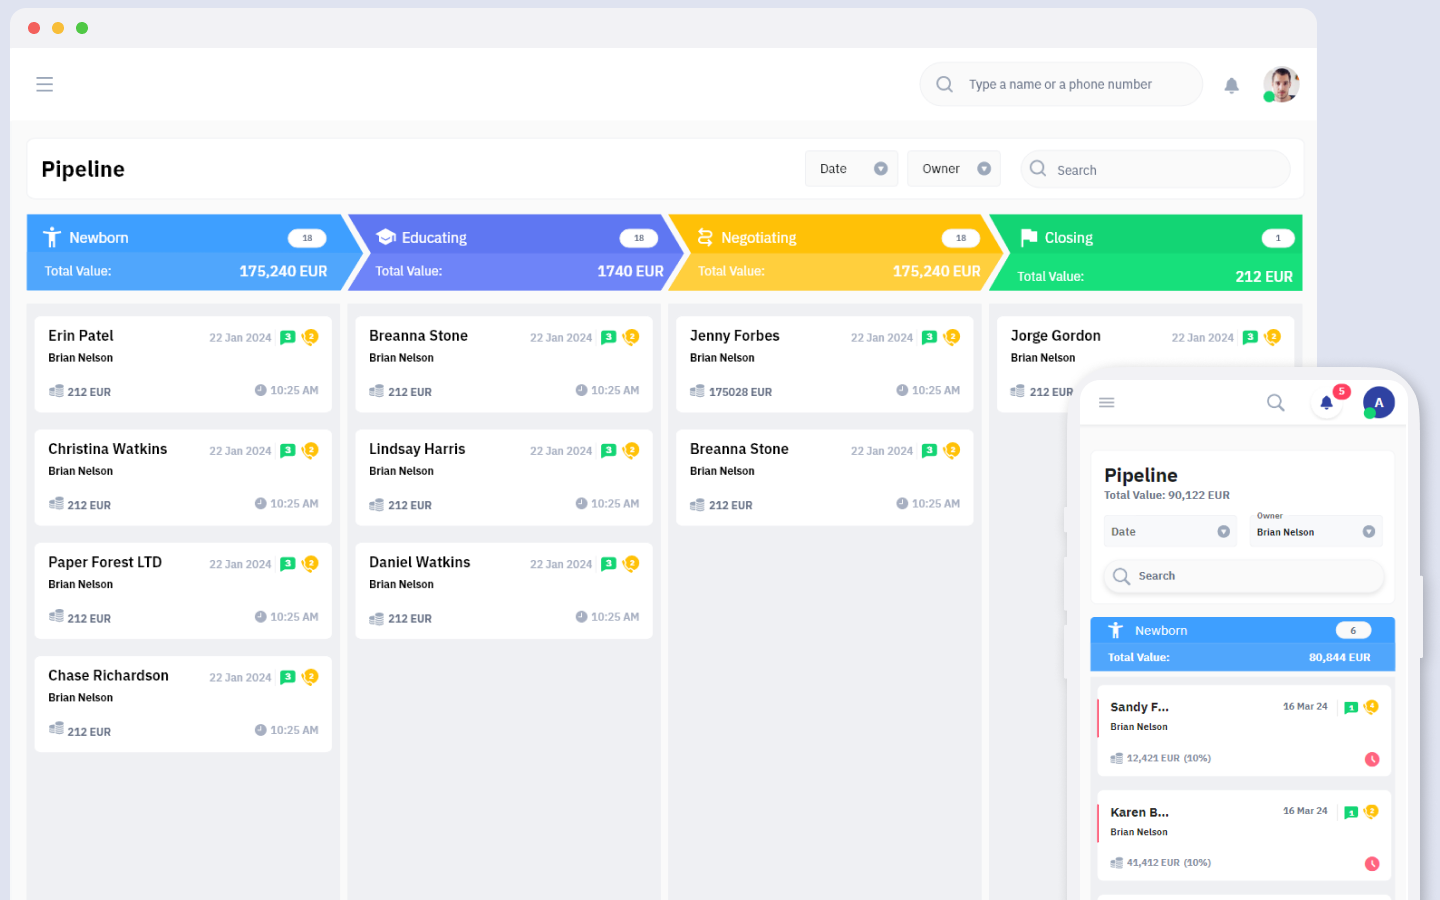
Task: Click the mobile search magnifier icon
Action: 1275,402
